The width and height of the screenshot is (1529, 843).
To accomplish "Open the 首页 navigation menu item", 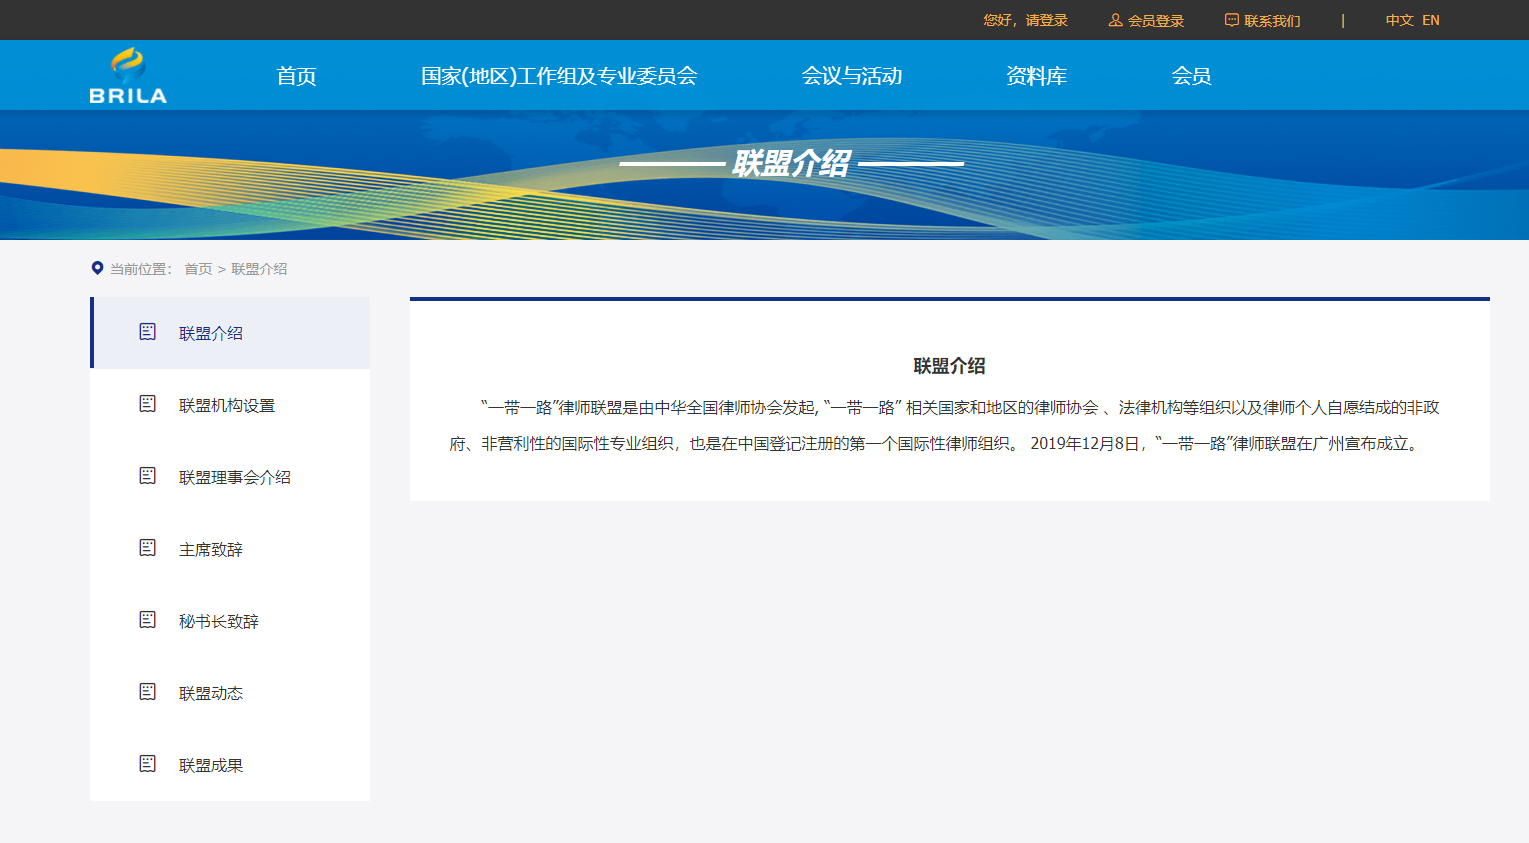I will 296,76.
